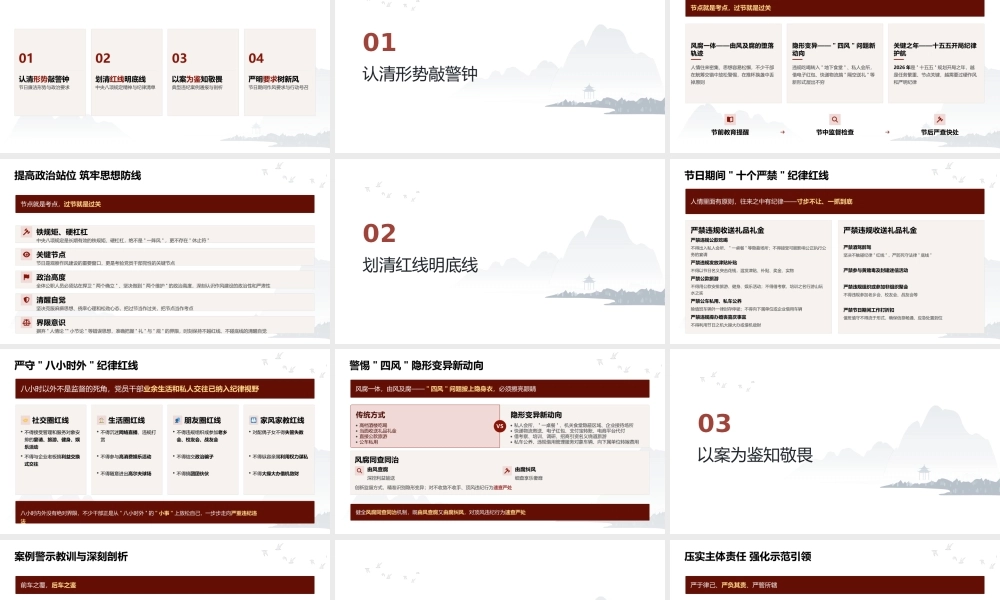Click the heading 风腐同查同治
Screen dimensions: 1000x600
tap(376, 459)
